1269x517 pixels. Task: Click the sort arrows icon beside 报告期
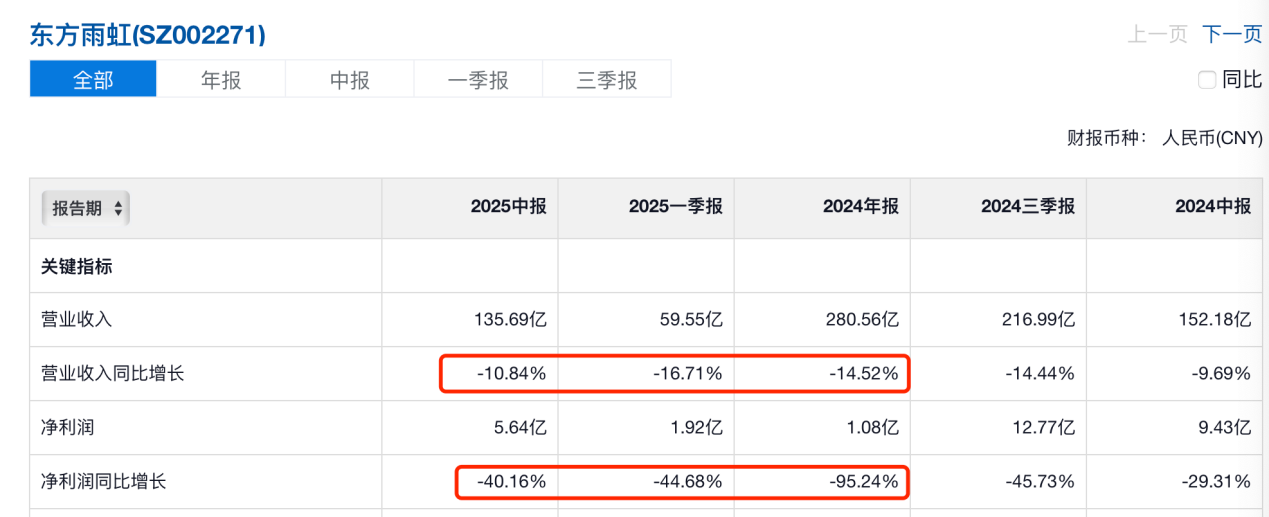(x=118, y=208)
